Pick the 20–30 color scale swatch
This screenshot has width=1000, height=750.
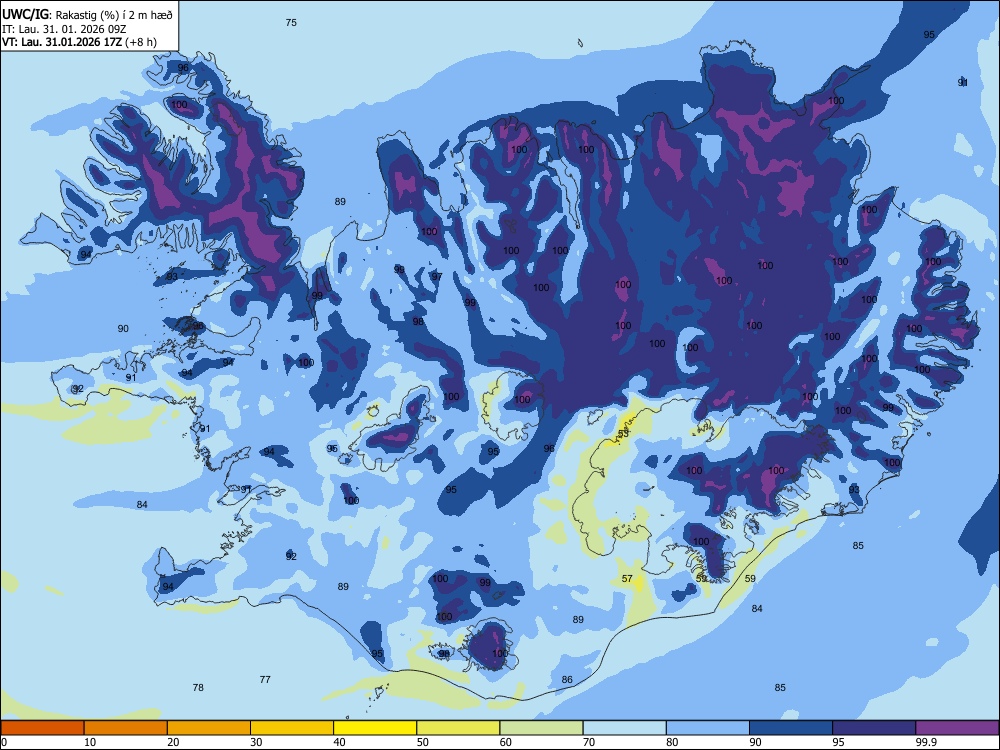pyautogui.click(x=209, y=728)
